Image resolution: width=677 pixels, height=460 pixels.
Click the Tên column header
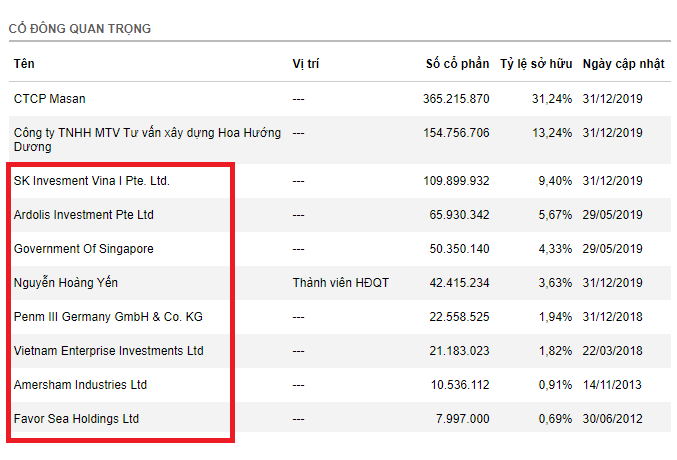coord(24,63)
